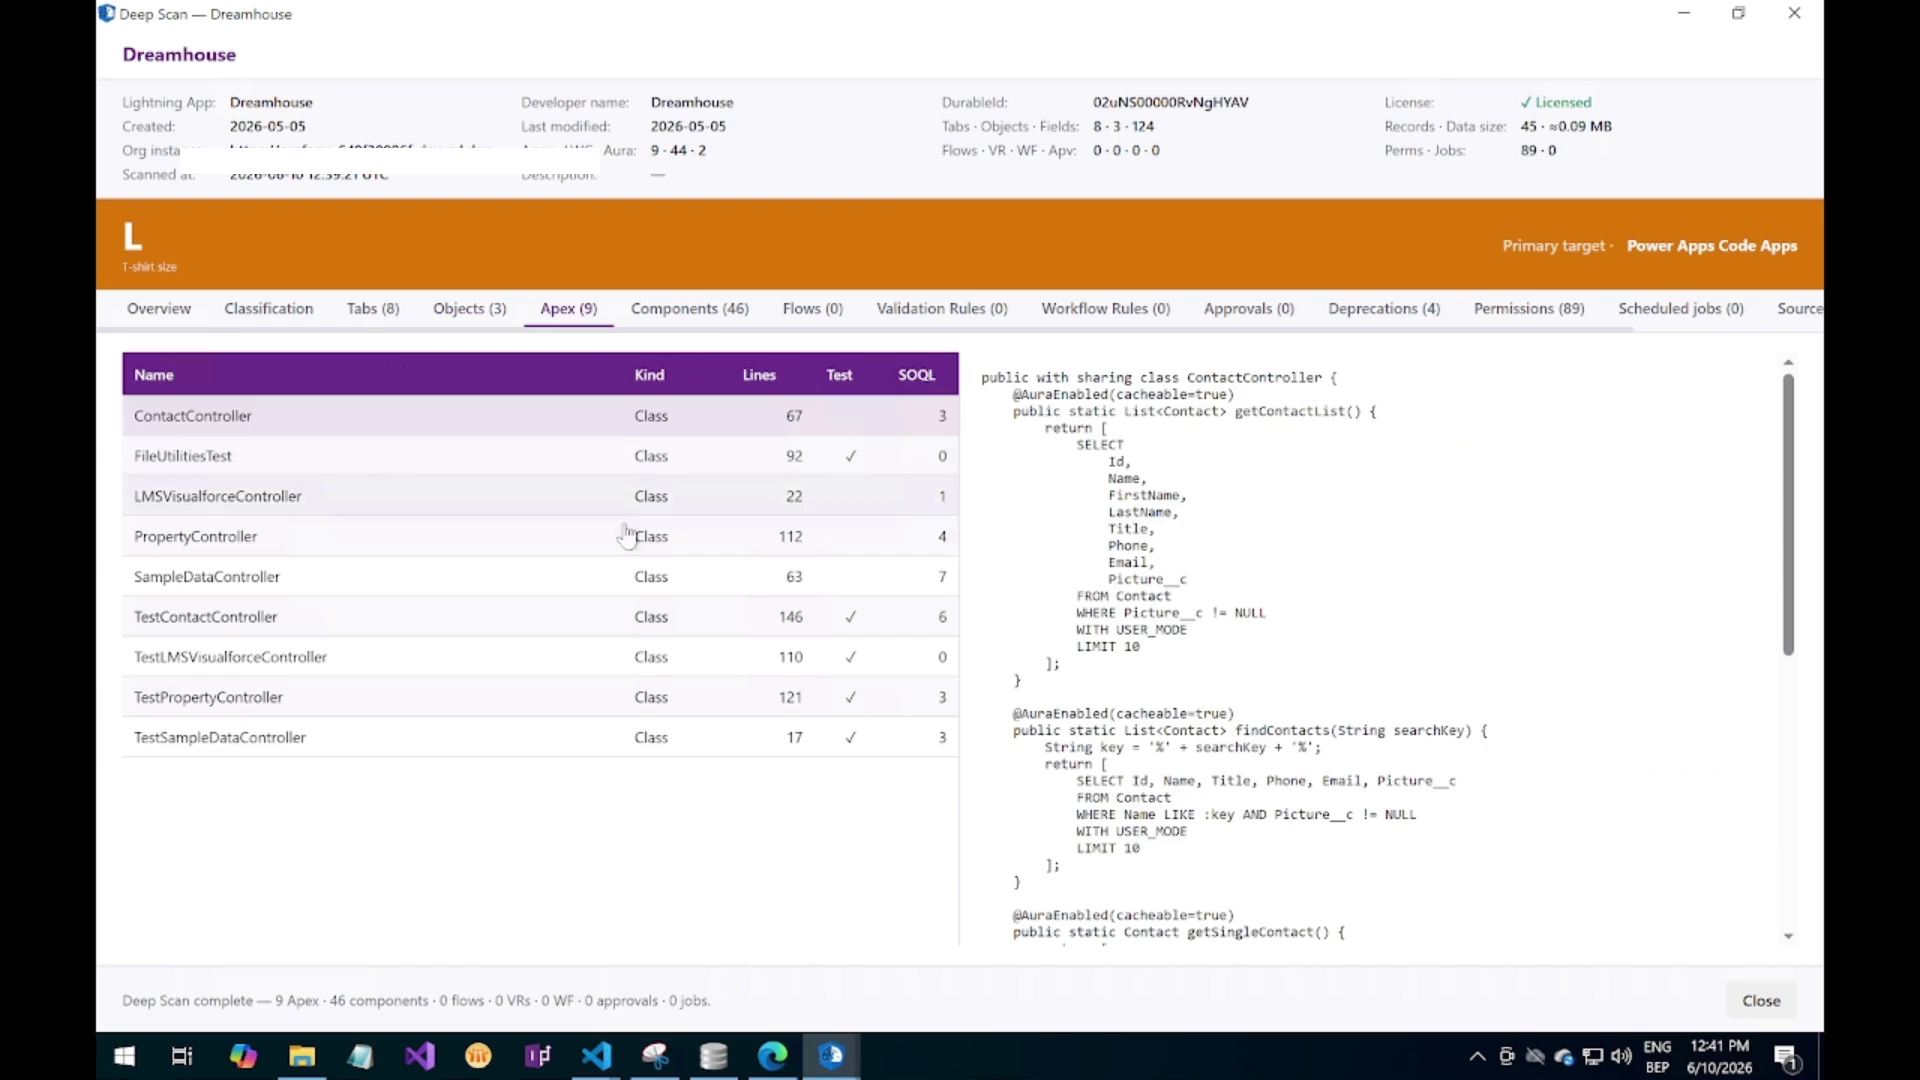
Task: Open the orange round app icon in the taskbar
Action: (x=479, y=1056)
